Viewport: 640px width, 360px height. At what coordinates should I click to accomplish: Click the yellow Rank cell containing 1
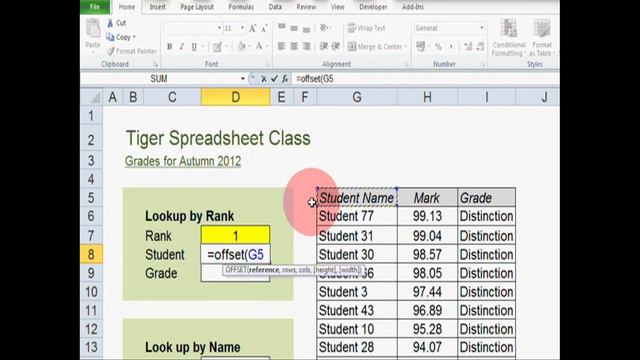236,236
